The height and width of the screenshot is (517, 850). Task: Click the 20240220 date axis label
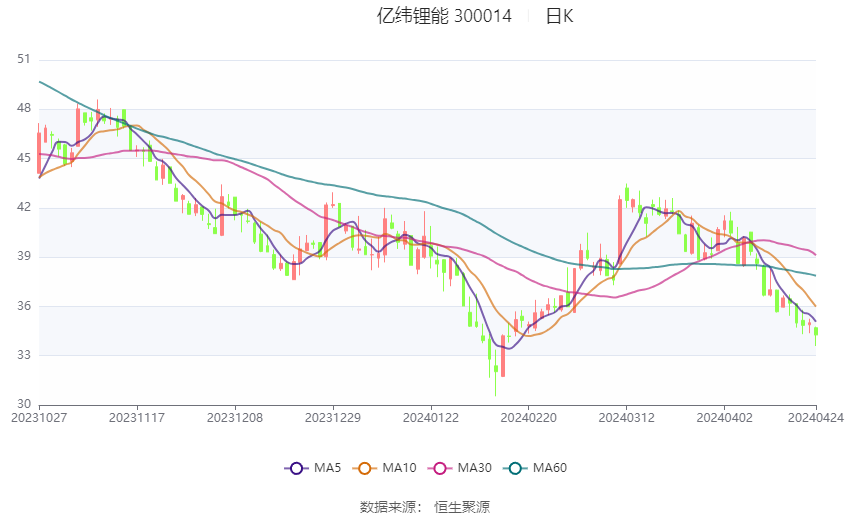[529, 418]
